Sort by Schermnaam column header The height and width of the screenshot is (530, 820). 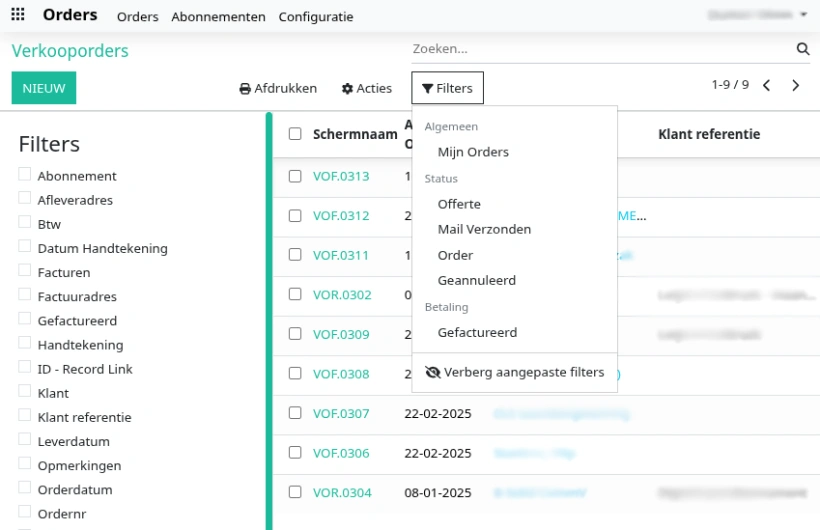[355, 134]
